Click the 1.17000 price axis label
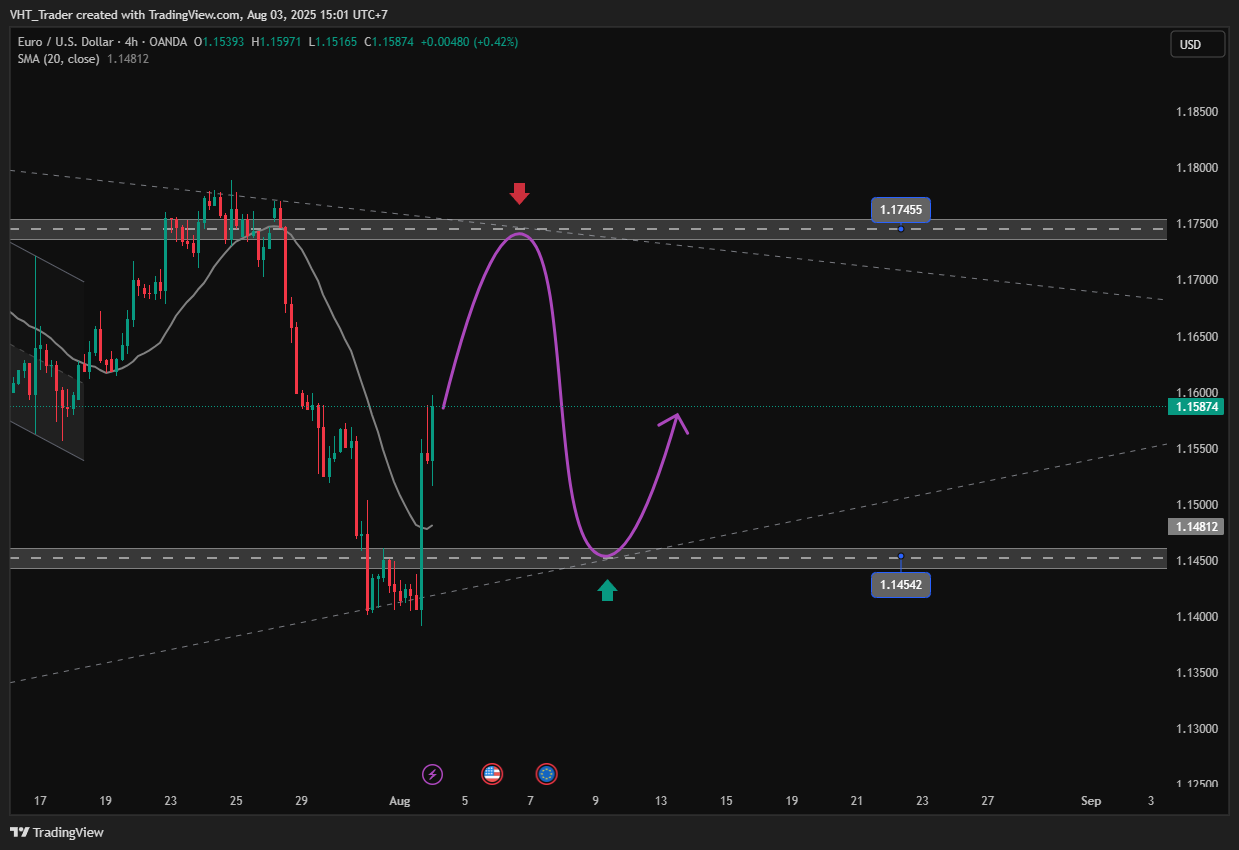 pos(1197,280)
